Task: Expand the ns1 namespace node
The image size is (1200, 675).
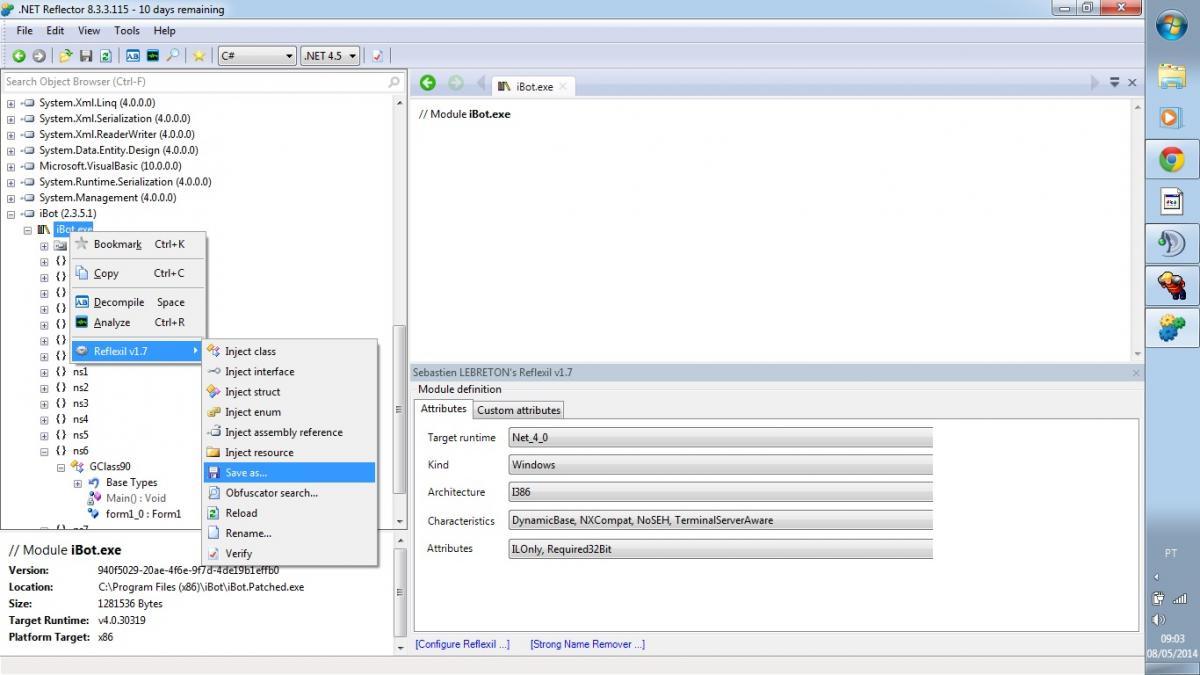Action: point(44,372)
